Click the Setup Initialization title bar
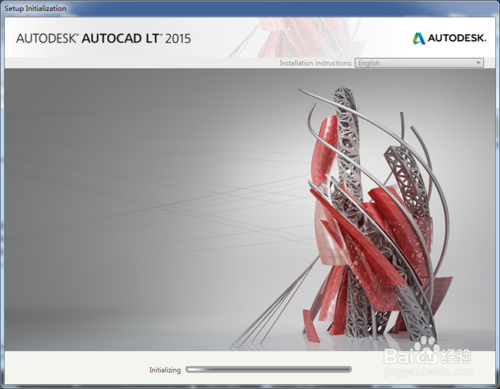500x389 pixels. click(250, 8)
